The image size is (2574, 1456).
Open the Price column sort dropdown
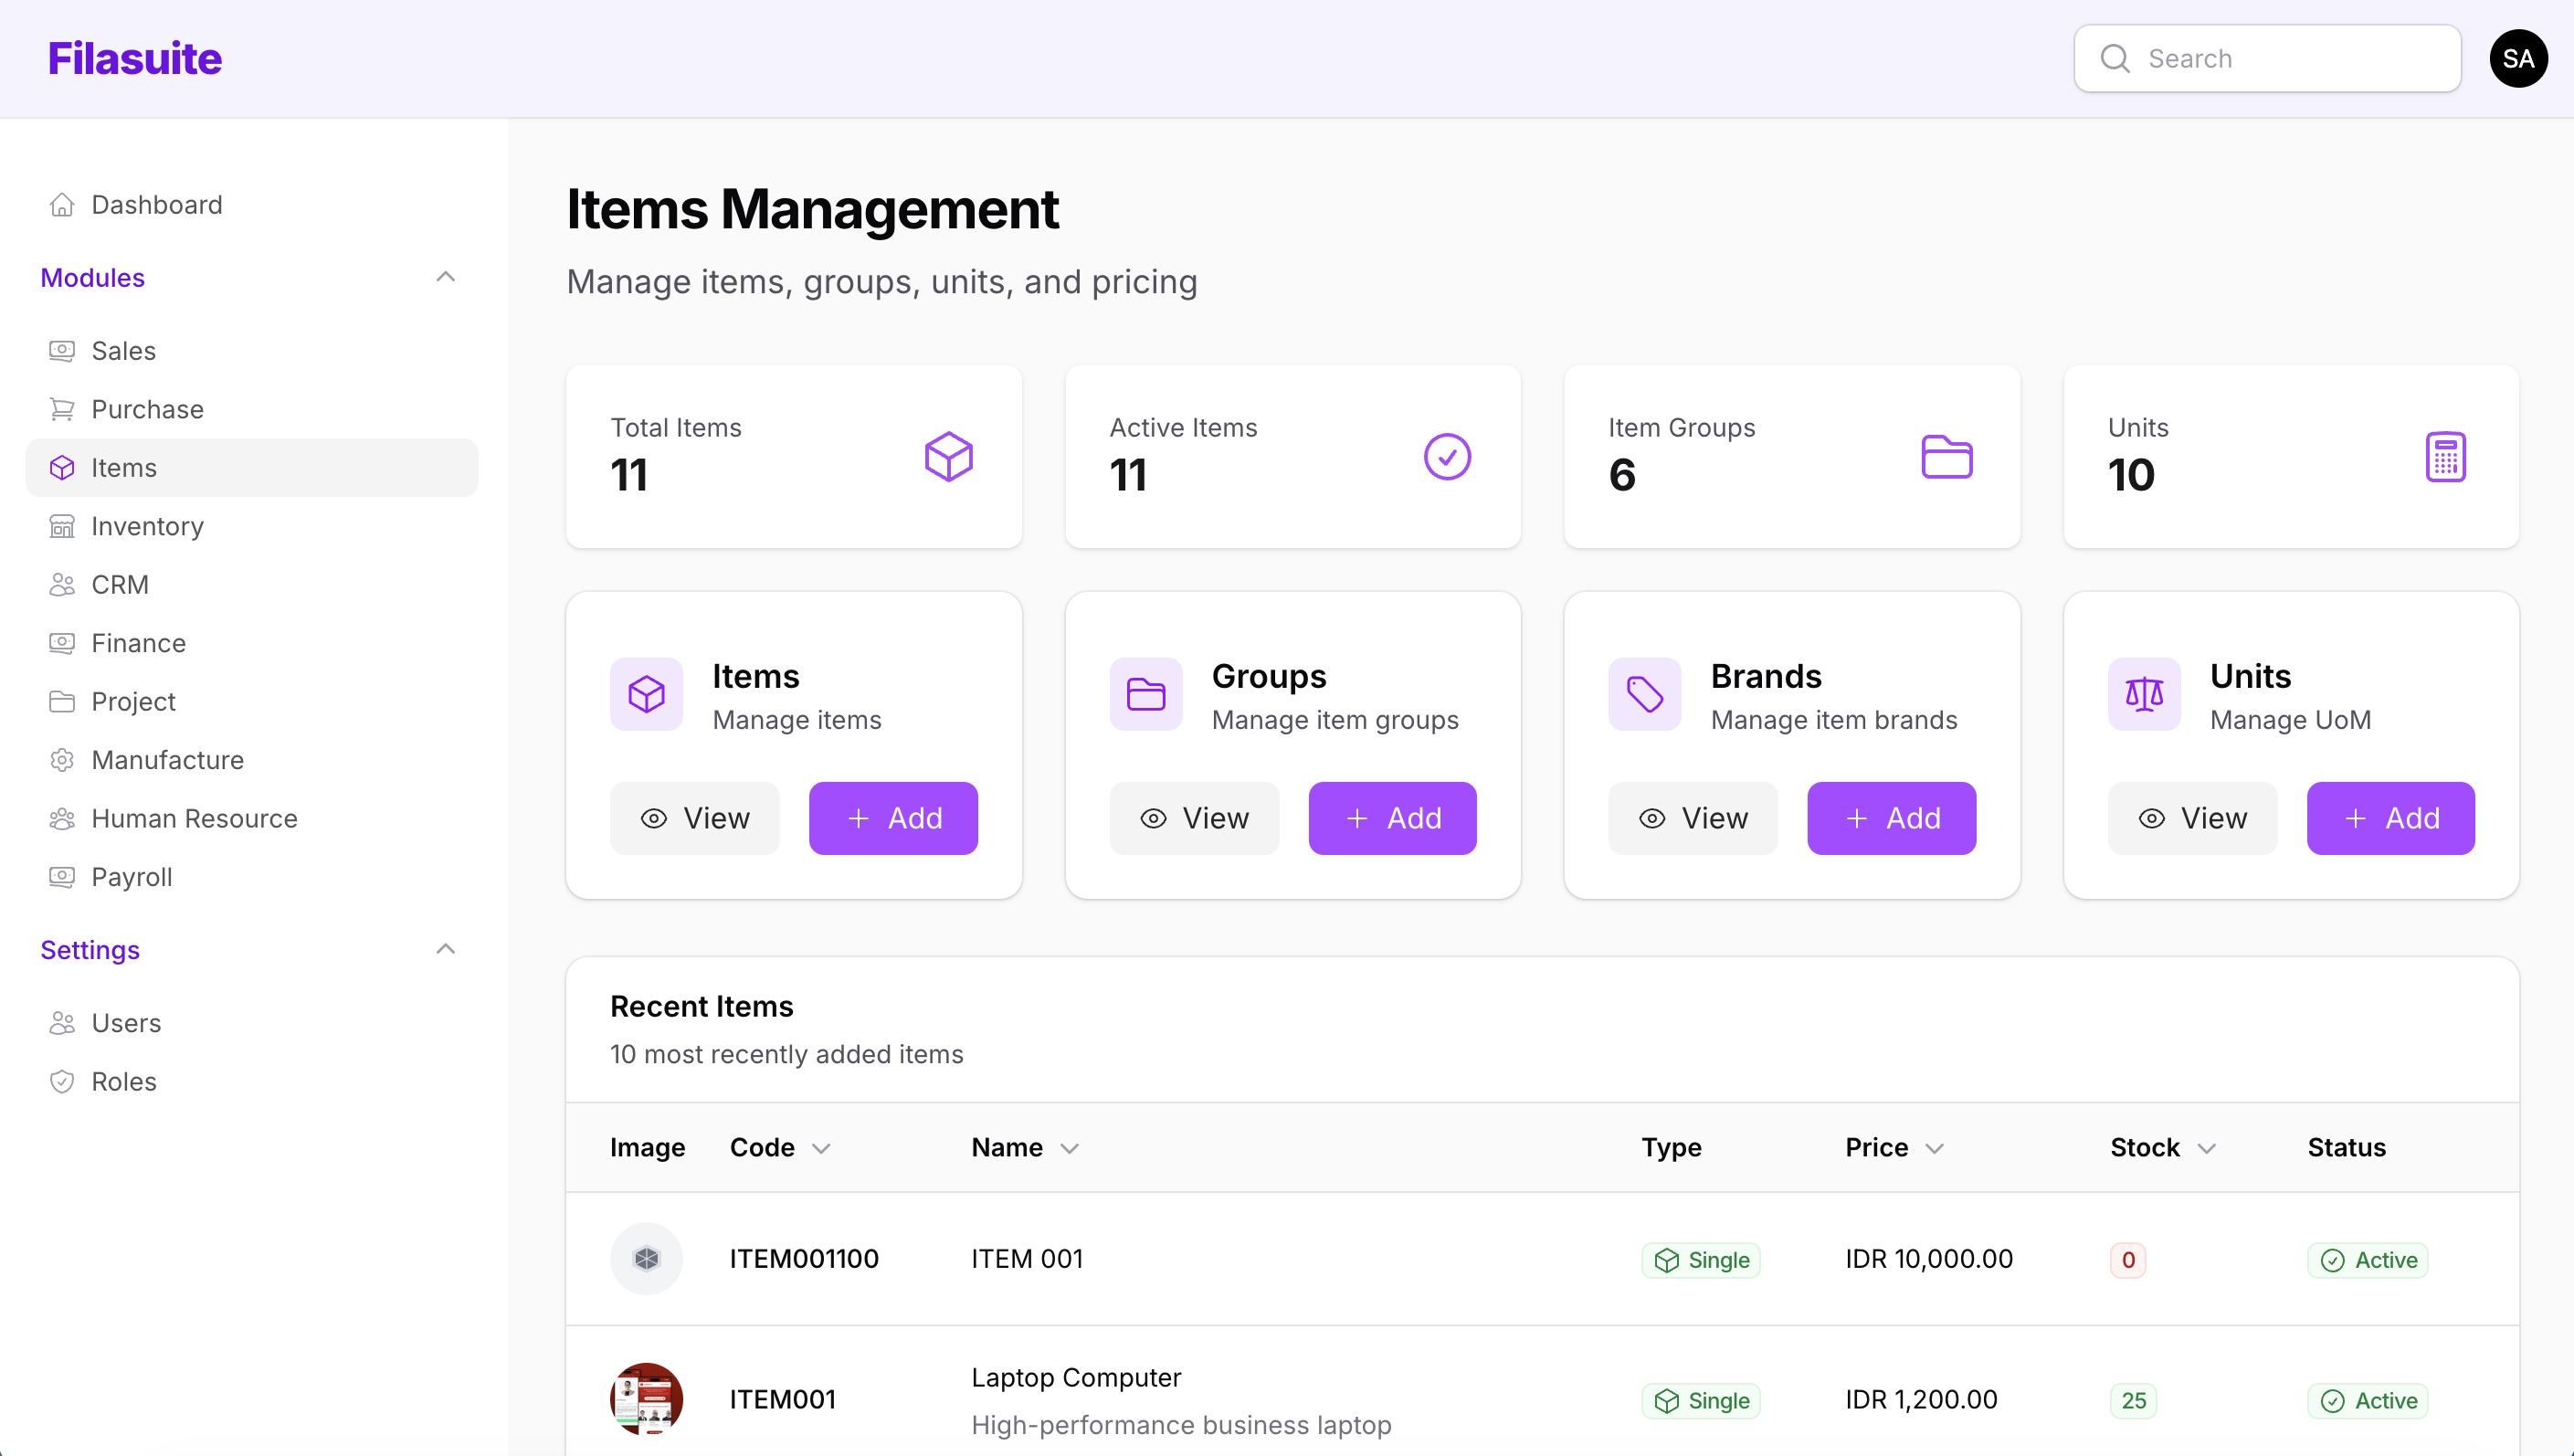coord(1936,1148)
